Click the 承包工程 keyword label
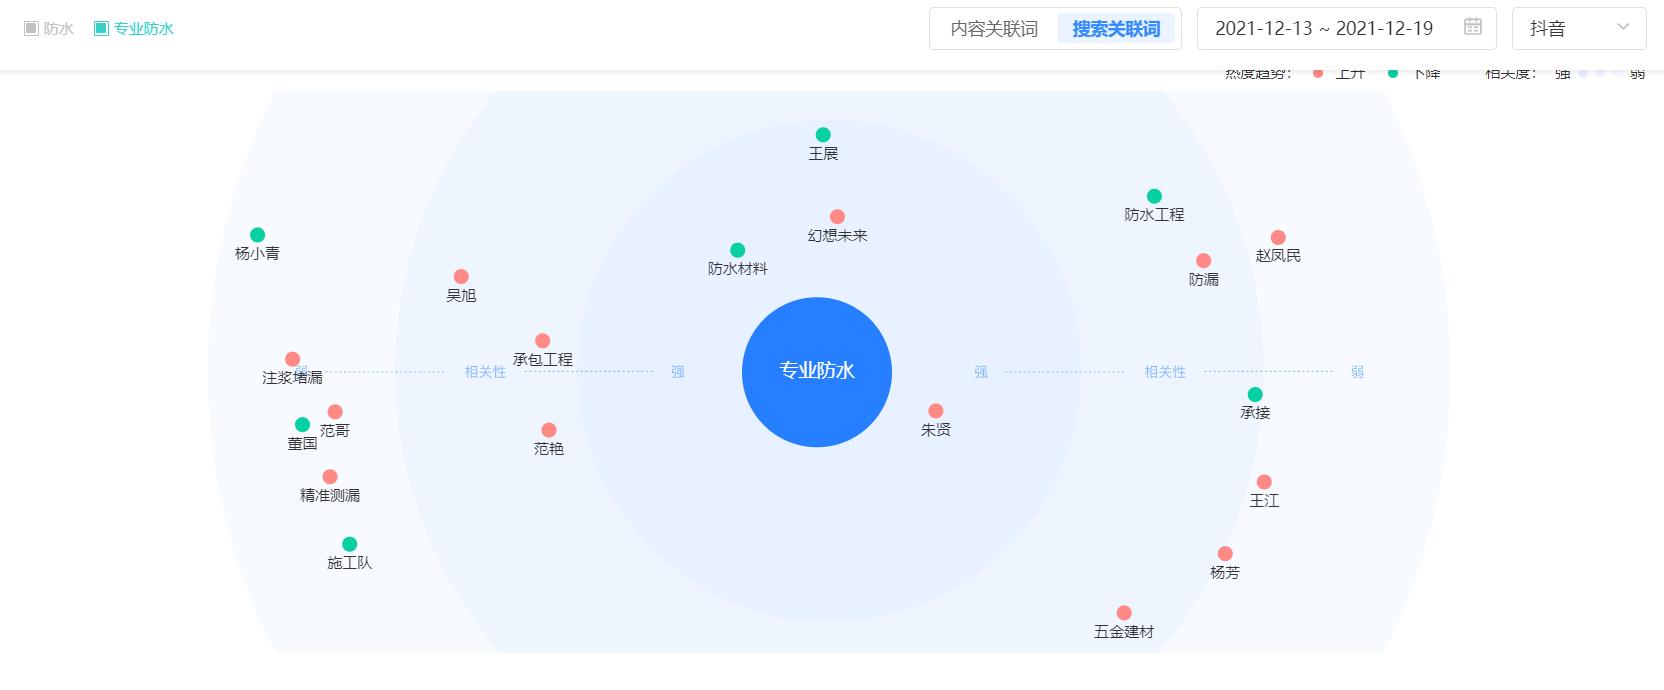The height and width of the screenshot is (690, 1664). pyautogui.click(x=543, y=360)
